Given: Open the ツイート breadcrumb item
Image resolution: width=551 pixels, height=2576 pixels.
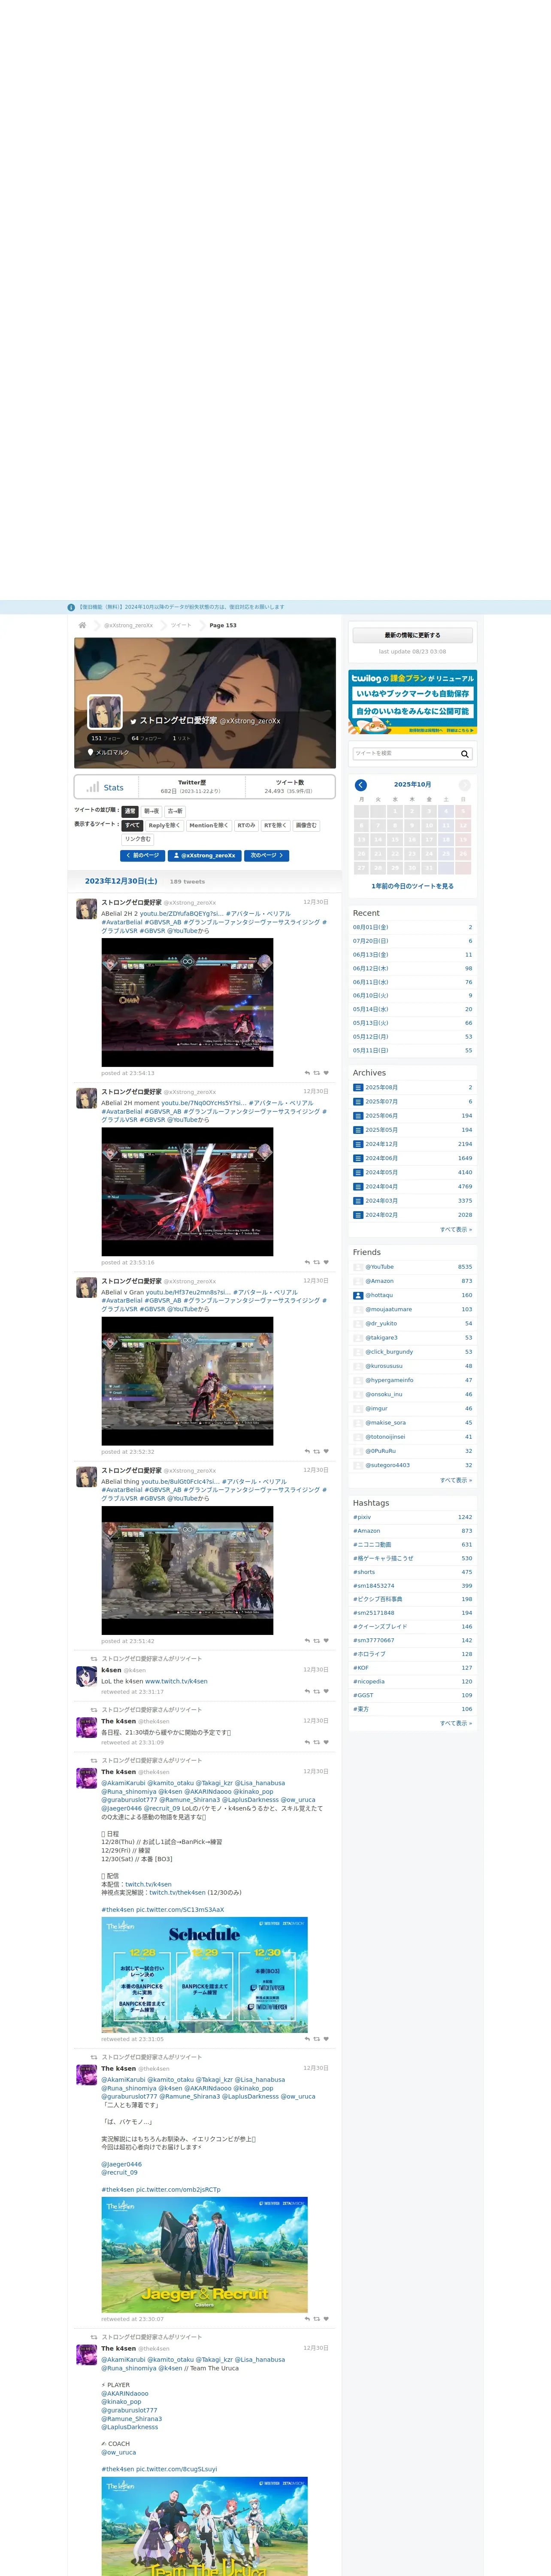Looking at the screenshot, I should pos(181,625).
